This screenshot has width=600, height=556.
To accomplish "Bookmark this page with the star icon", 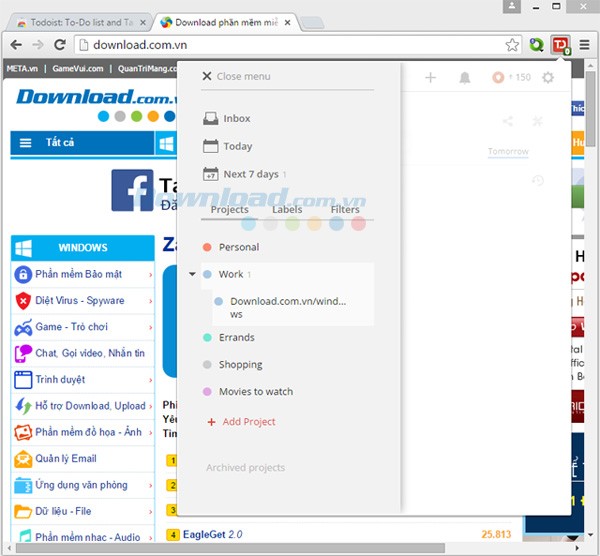I will (x=512, y=44).
